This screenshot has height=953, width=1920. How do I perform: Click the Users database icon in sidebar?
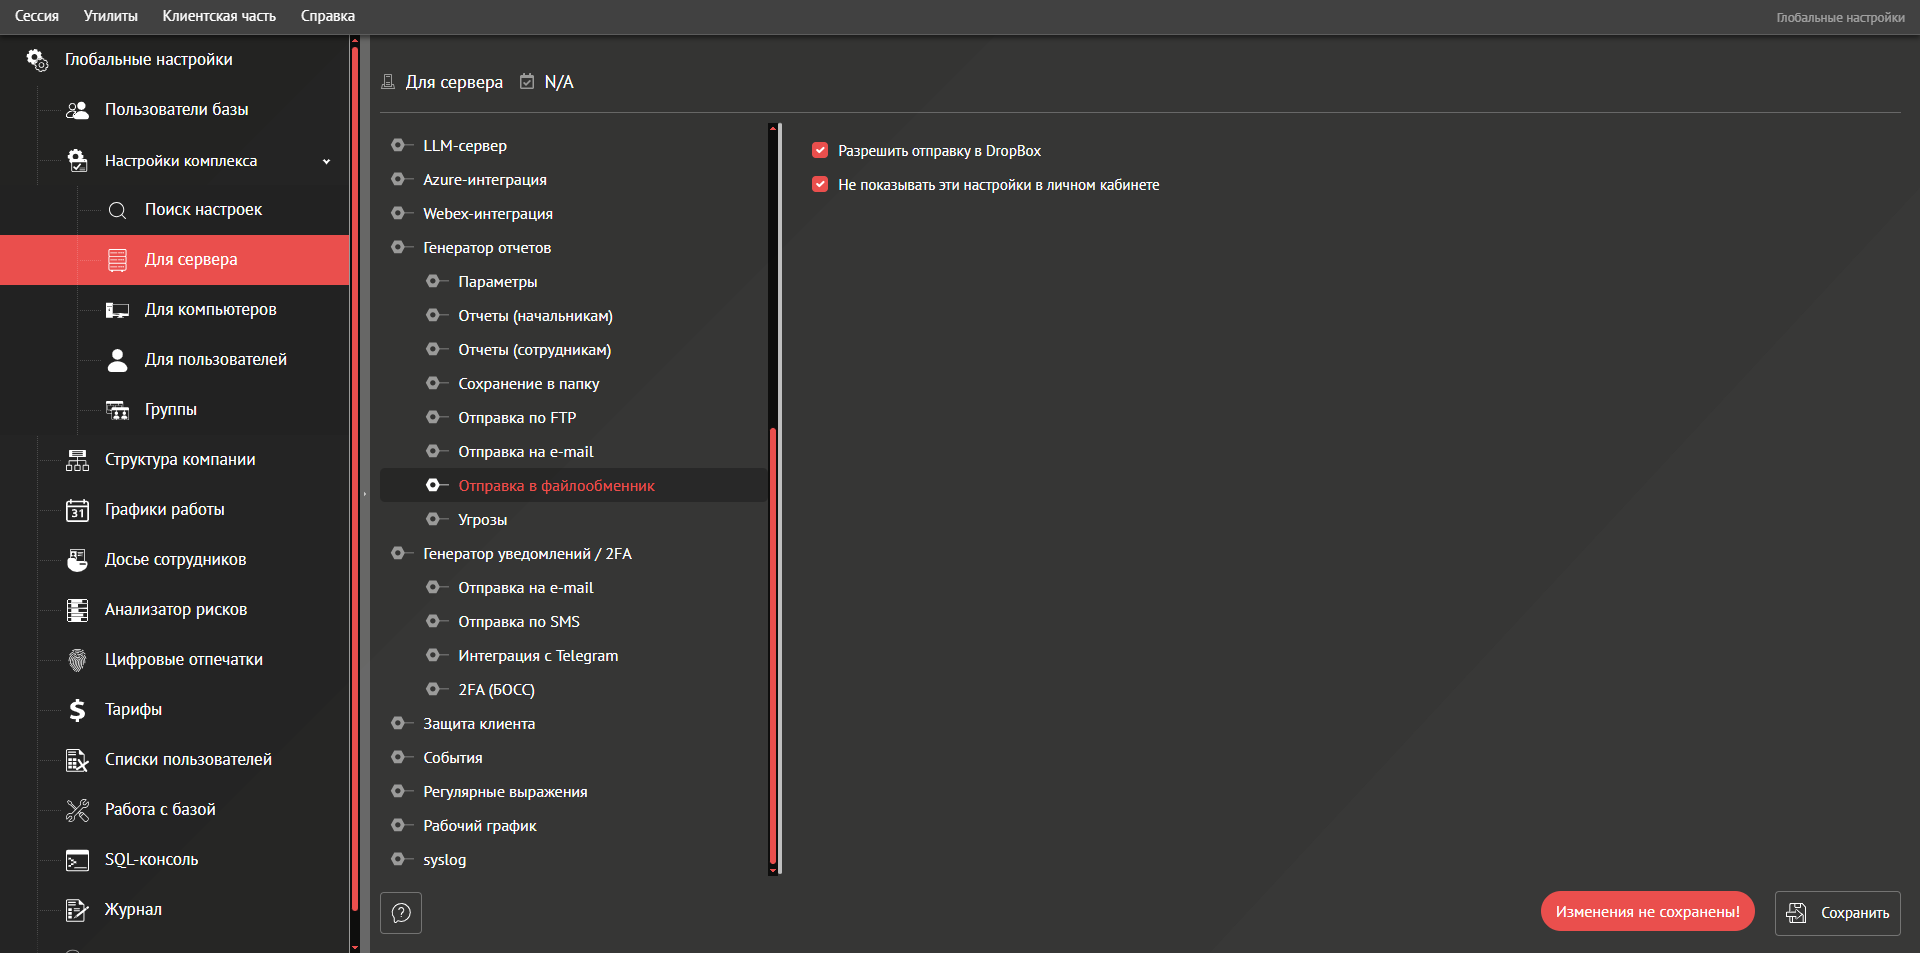pos(77,110)
